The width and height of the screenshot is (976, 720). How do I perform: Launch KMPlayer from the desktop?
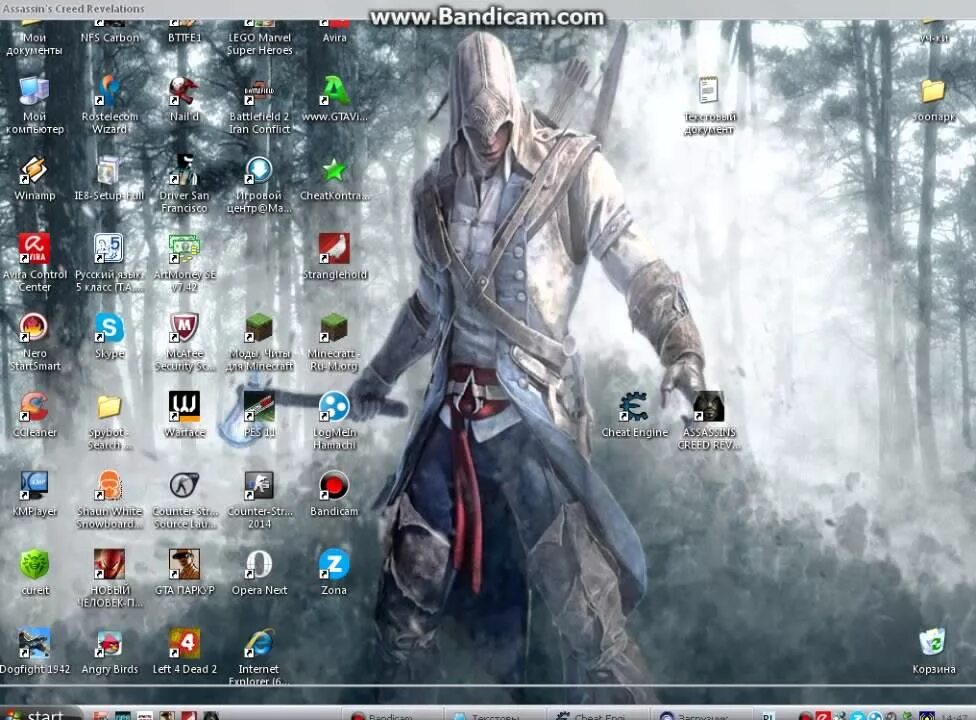tap(34, 486)
